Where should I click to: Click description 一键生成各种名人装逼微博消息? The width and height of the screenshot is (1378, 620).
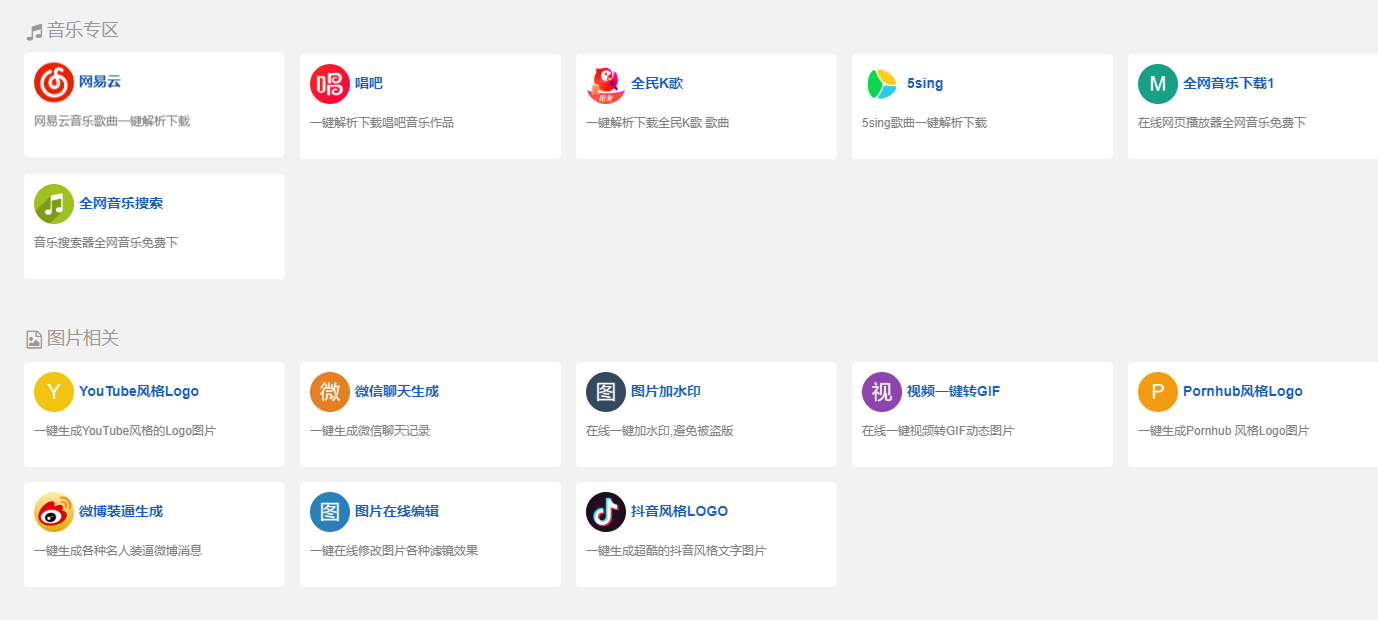coord(118,552)
